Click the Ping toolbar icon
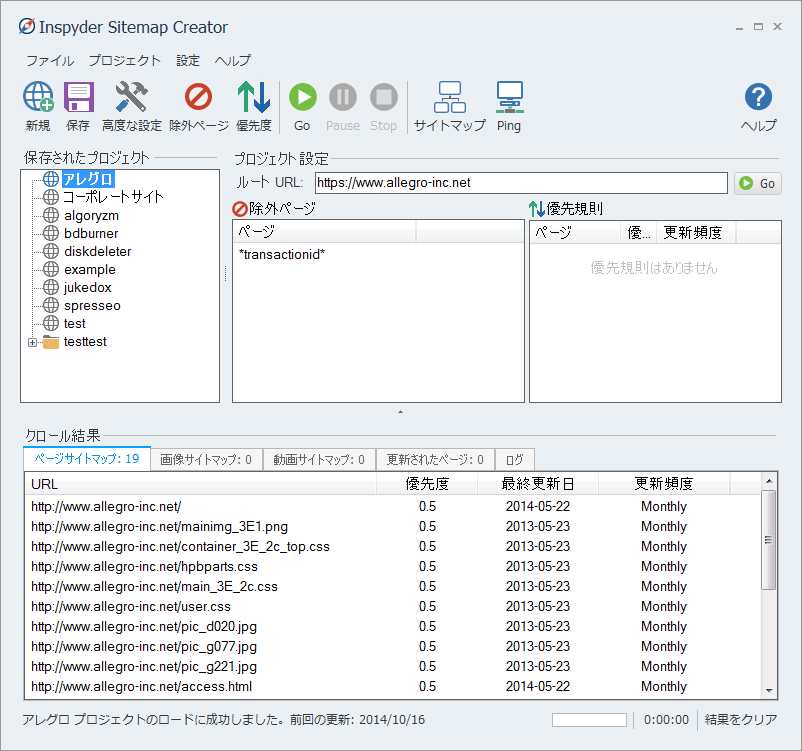802x751 pixels. (509, 97)
